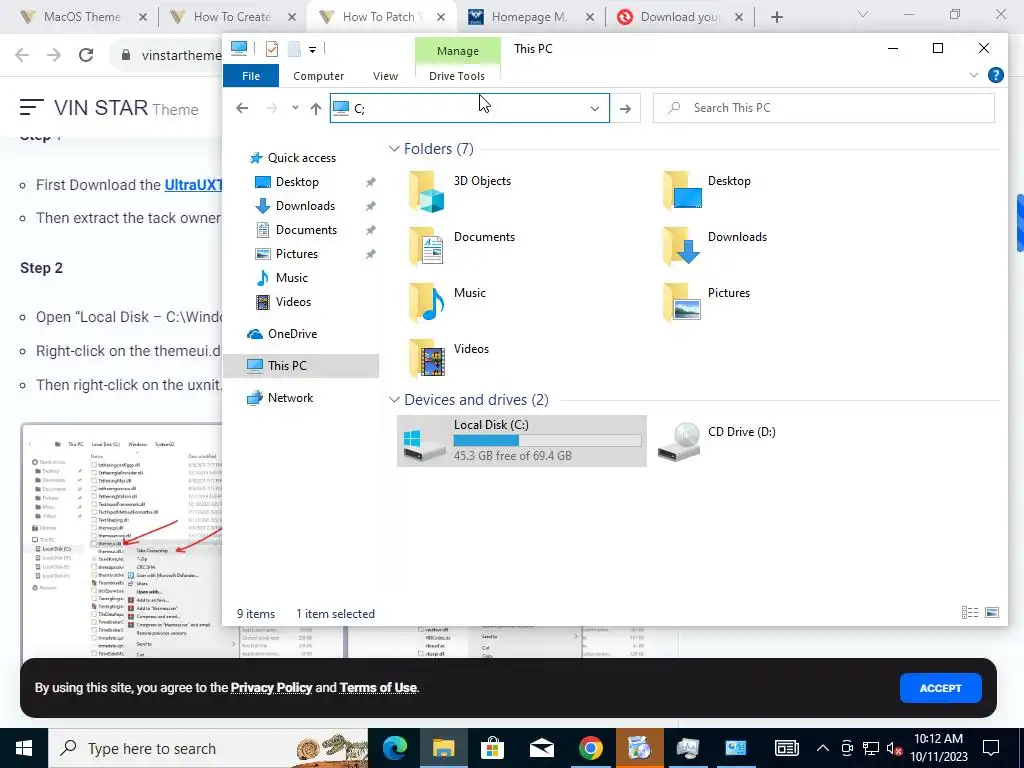Click the Search This PC field
The height and width of the screenshot is (768, 1024).
(824, 108)
